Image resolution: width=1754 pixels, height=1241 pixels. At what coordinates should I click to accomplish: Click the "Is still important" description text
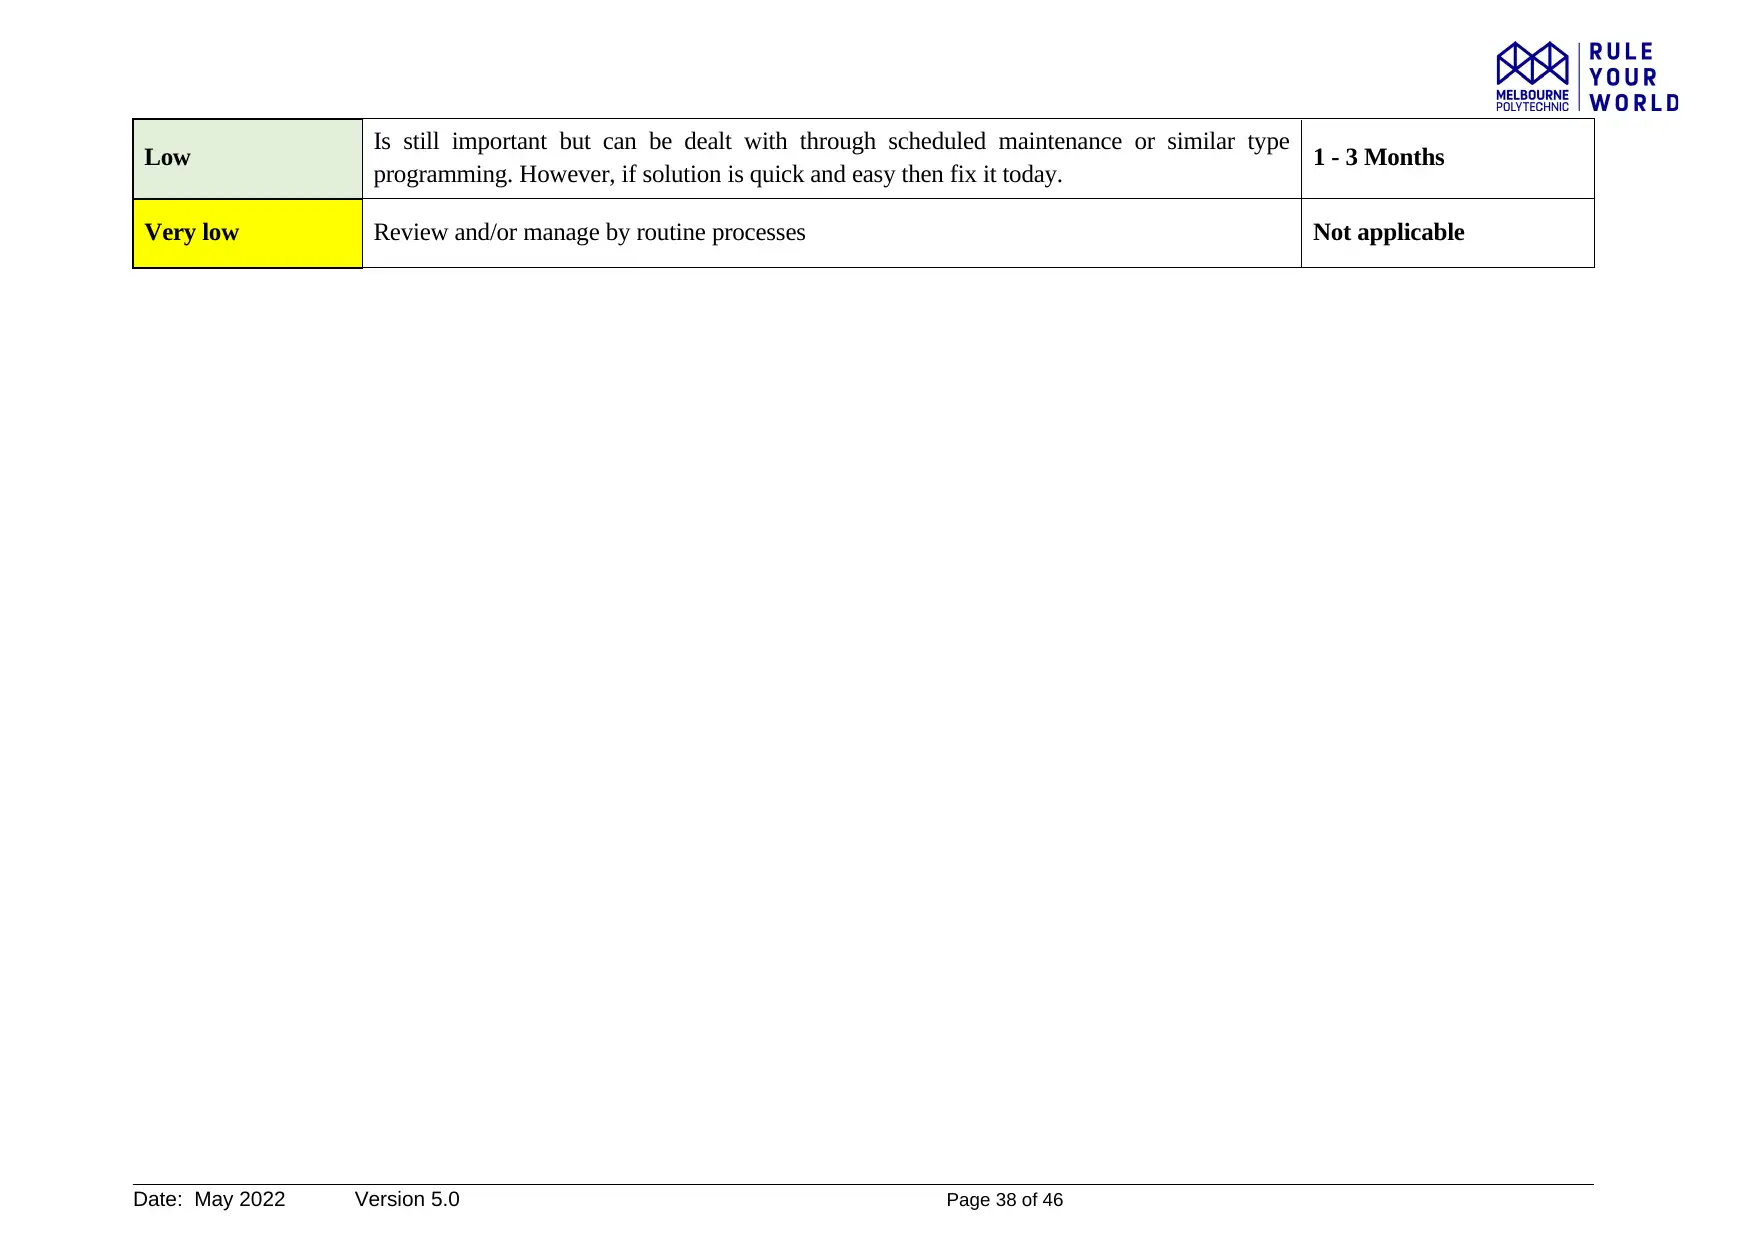[831, 158]
